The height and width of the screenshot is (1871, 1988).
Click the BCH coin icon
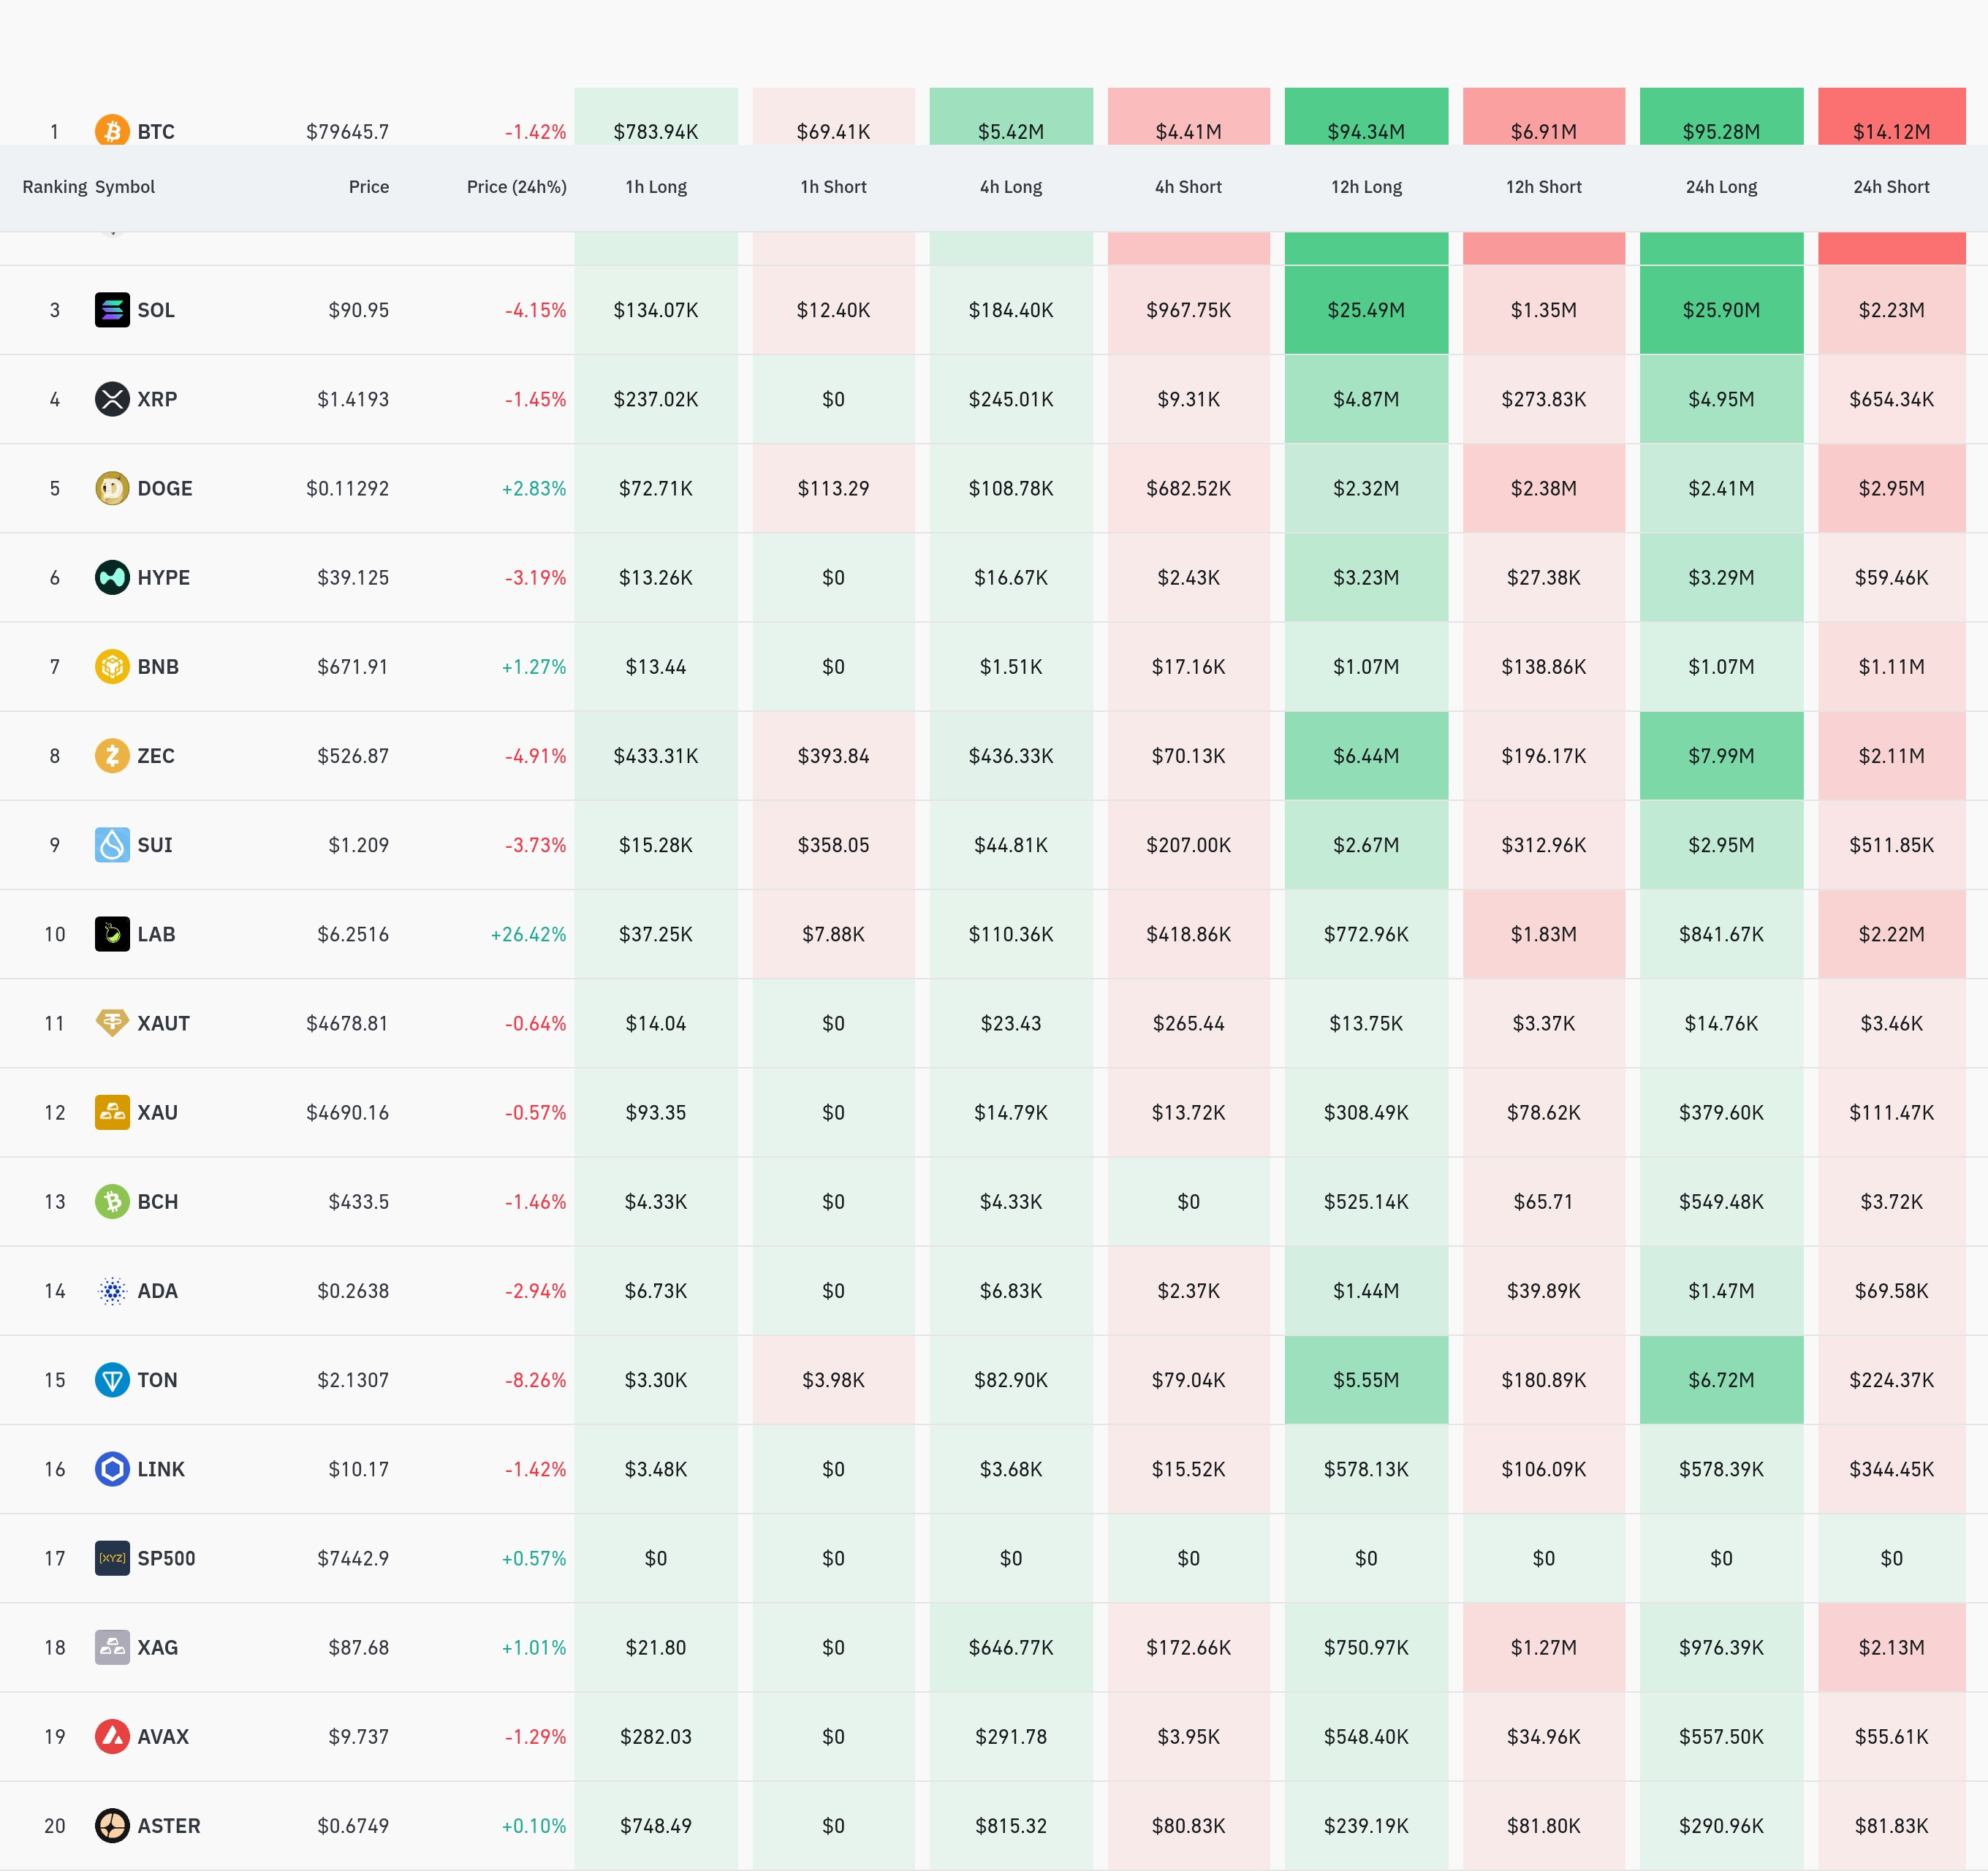click(112, 1201)
